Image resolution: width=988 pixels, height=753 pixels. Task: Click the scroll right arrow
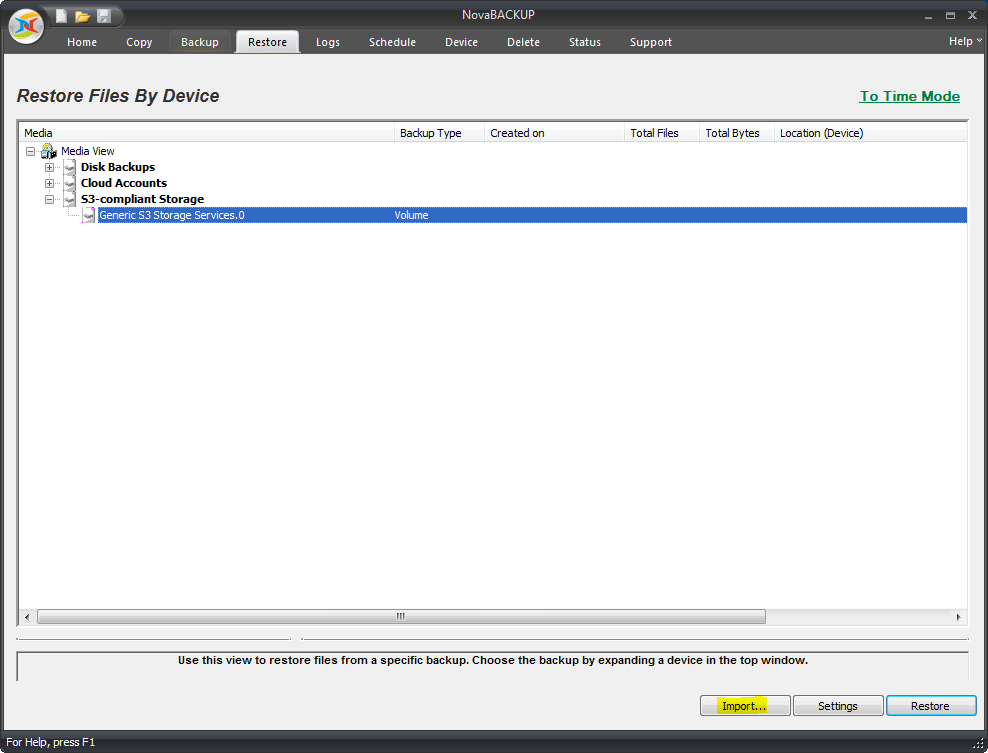[958, 617]
